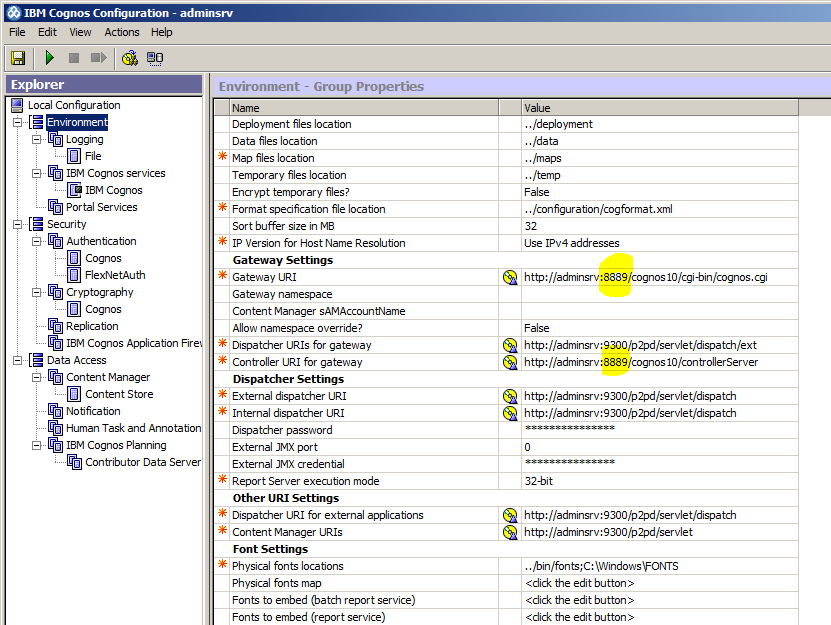Viewport: 831px width, 625px height.
Task: Click the Gateway namespace empty value cell
Action: tap(660, 294)
